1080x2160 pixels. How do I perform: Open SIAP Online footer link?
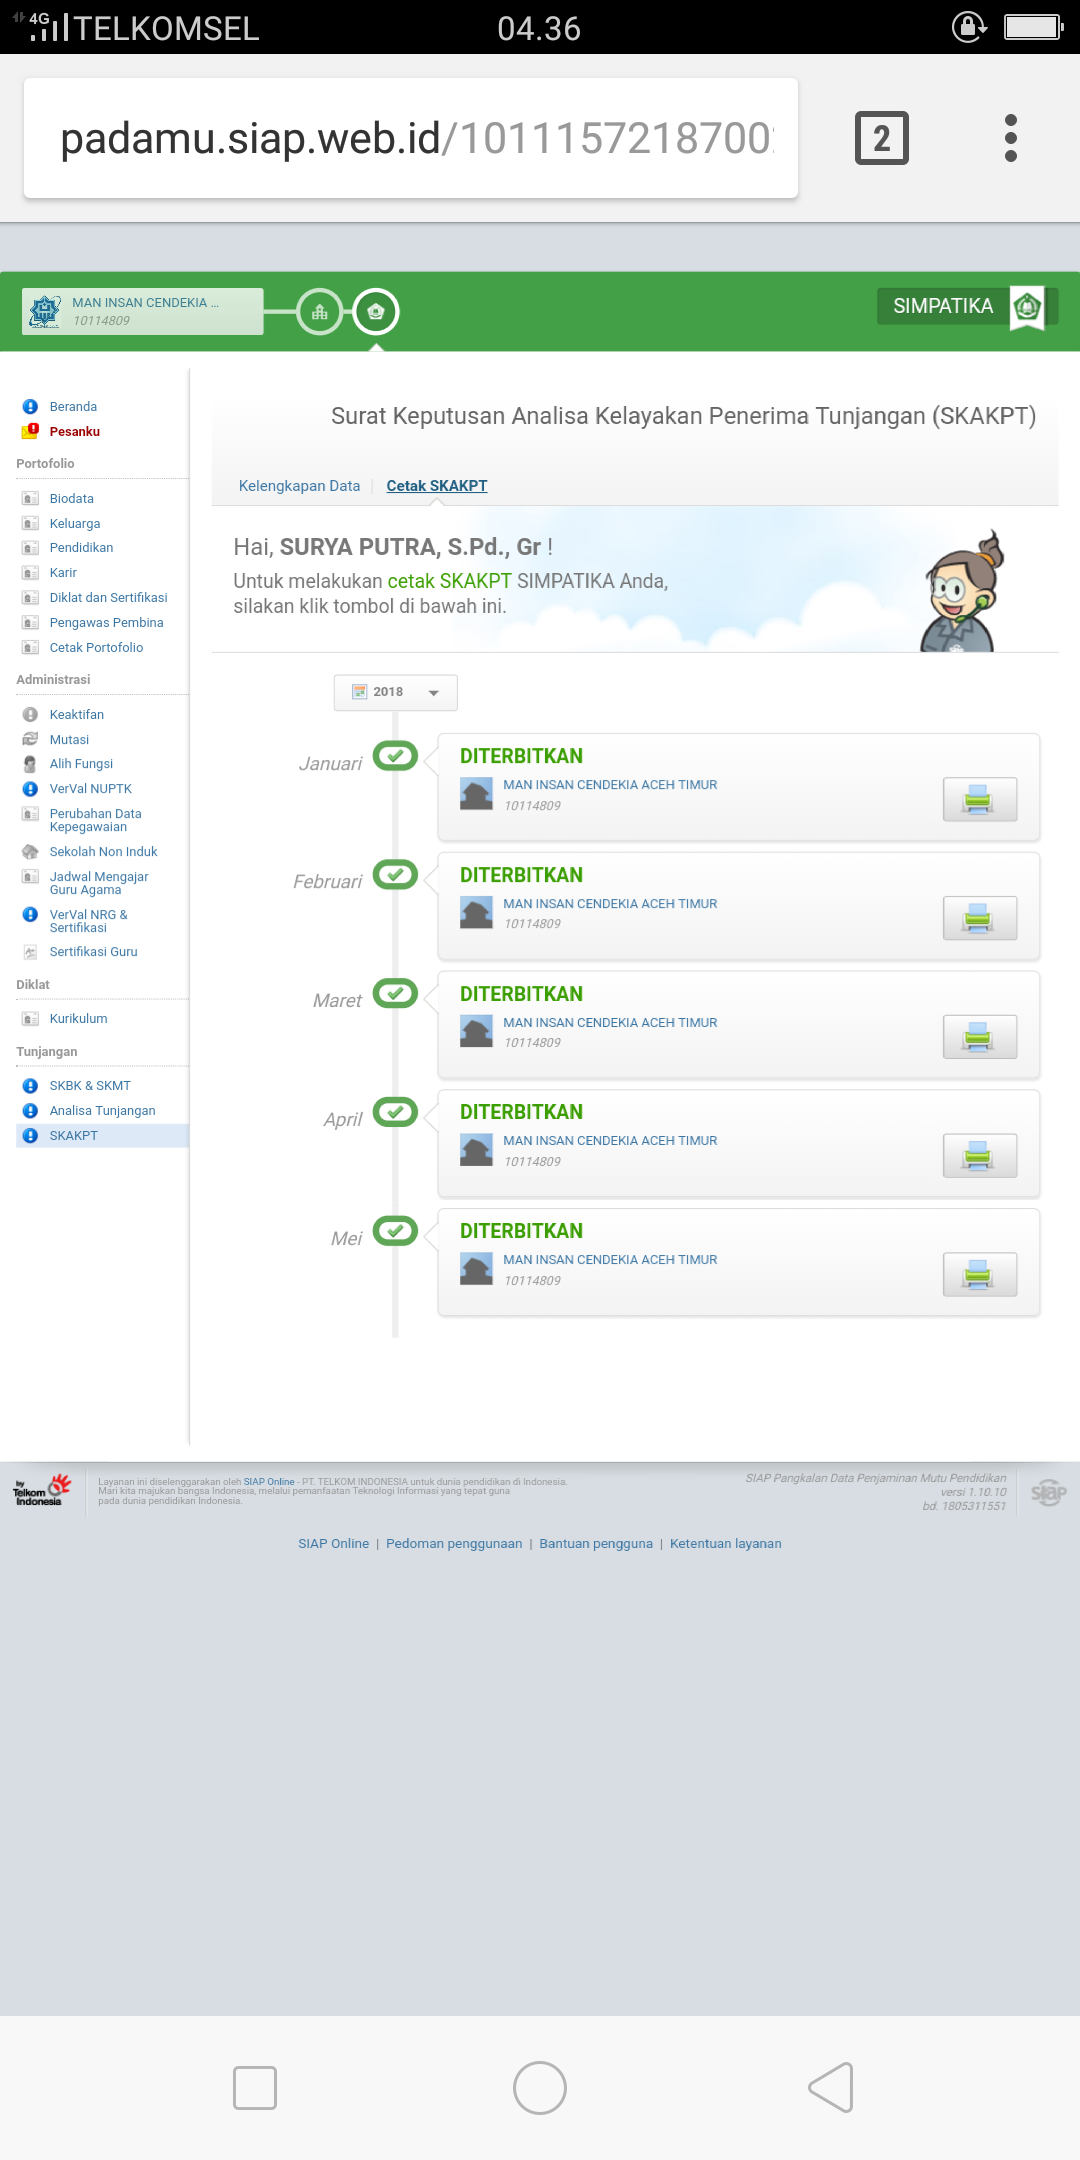(333, 1544)
